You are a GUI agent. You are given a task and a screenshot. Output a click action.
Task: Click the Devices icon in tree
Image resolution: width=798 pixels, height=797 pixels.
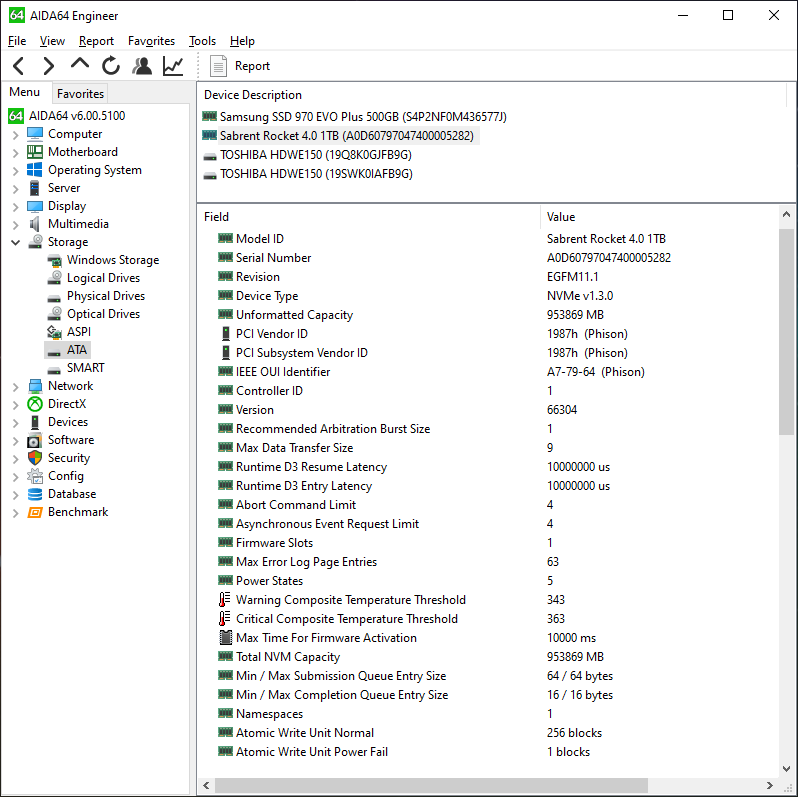(35, 422)
